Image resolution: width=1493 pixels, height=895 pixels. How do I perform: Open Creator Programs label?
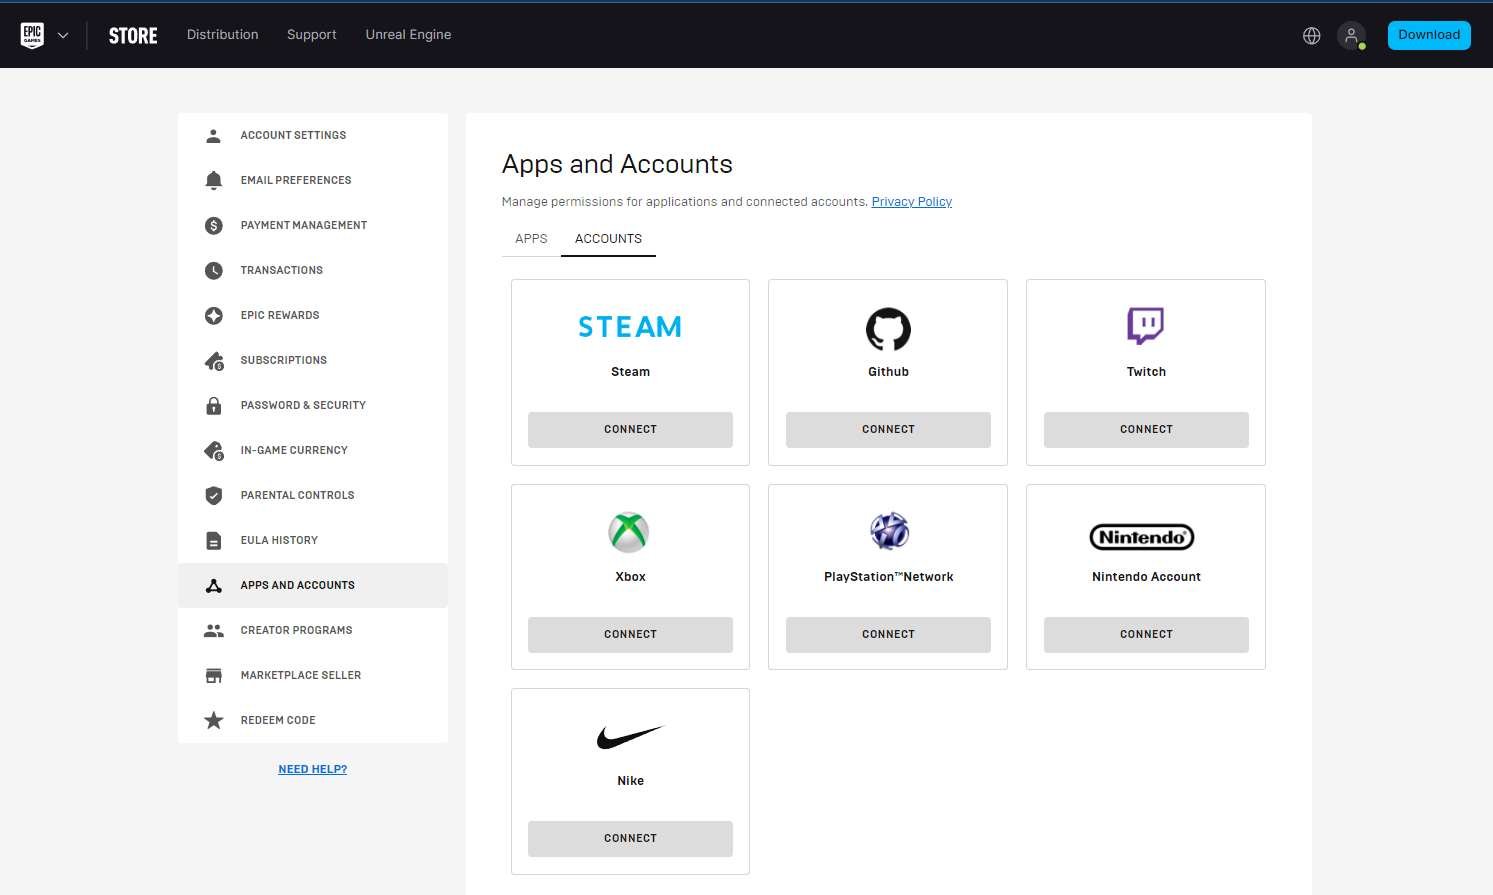point(297,630)
